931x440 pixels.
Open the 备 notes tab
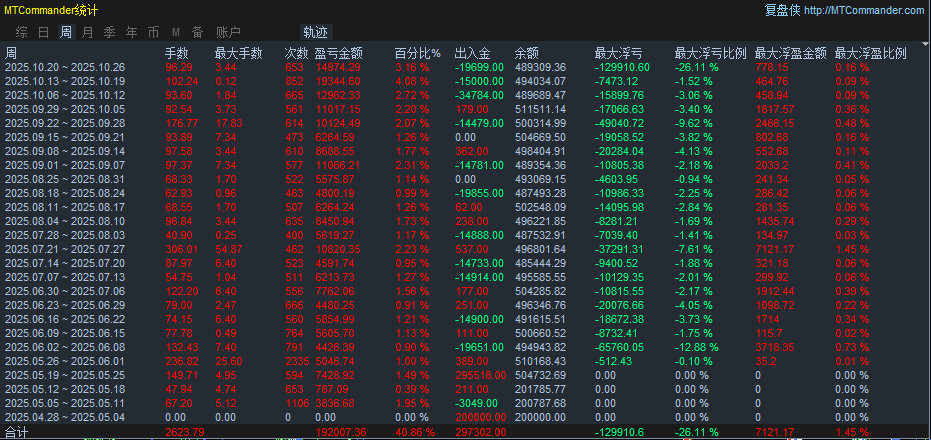pyautogui.click(x=198, y=33)
